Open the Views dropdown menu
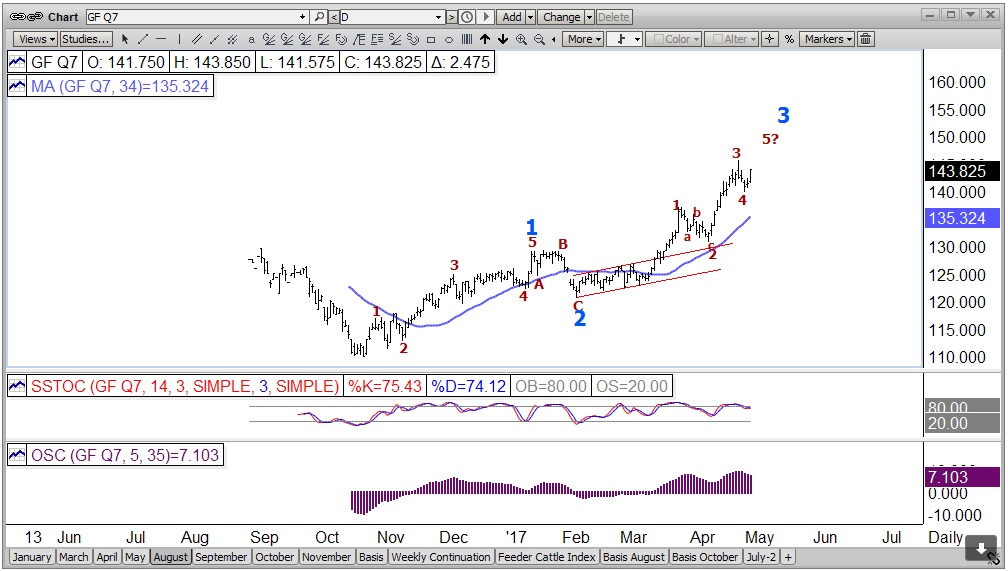This screenshot has height=571, width=1008. tap(36, 39)
